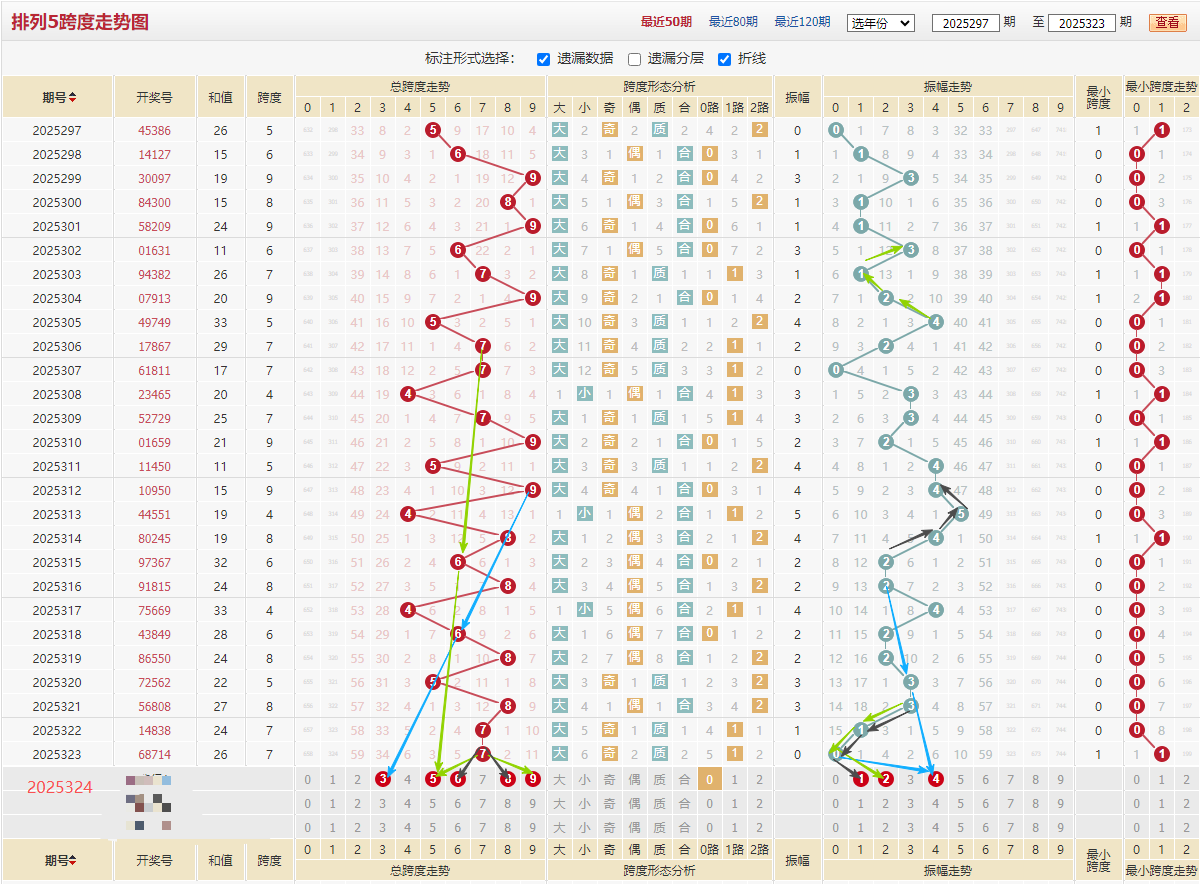Image resolution: width=1200 pixels, height=884 pixels.
Task: Toggle the 遗漏数据 checkbox
Action: point(544,59)
